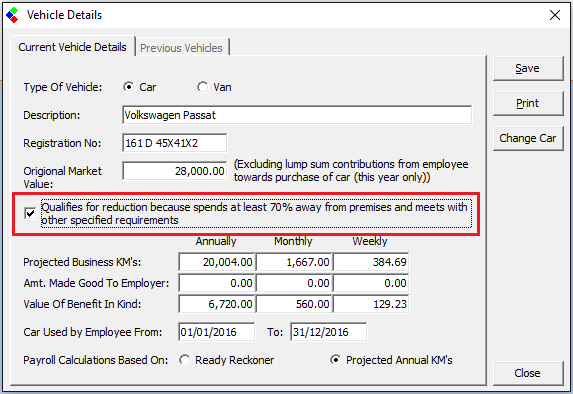Click the Original Market Value field
Screen dimensions: 573x394
(174, 171)
